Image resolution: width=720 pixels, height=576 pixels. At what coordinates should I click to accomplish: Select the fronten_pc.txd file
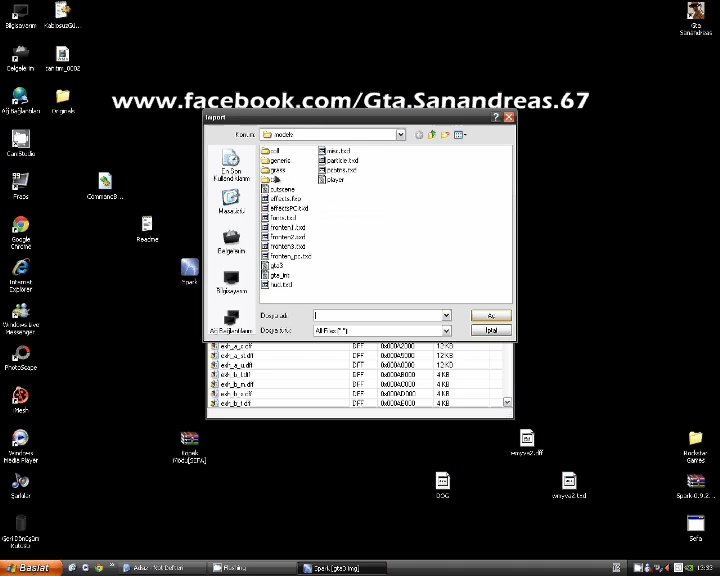[x=287, y=256]
